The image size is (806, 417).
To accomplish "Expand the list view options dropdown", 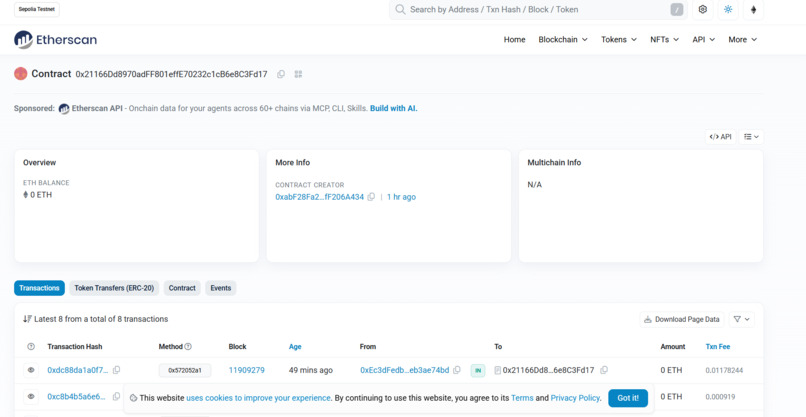I will (x=751, y=137).
